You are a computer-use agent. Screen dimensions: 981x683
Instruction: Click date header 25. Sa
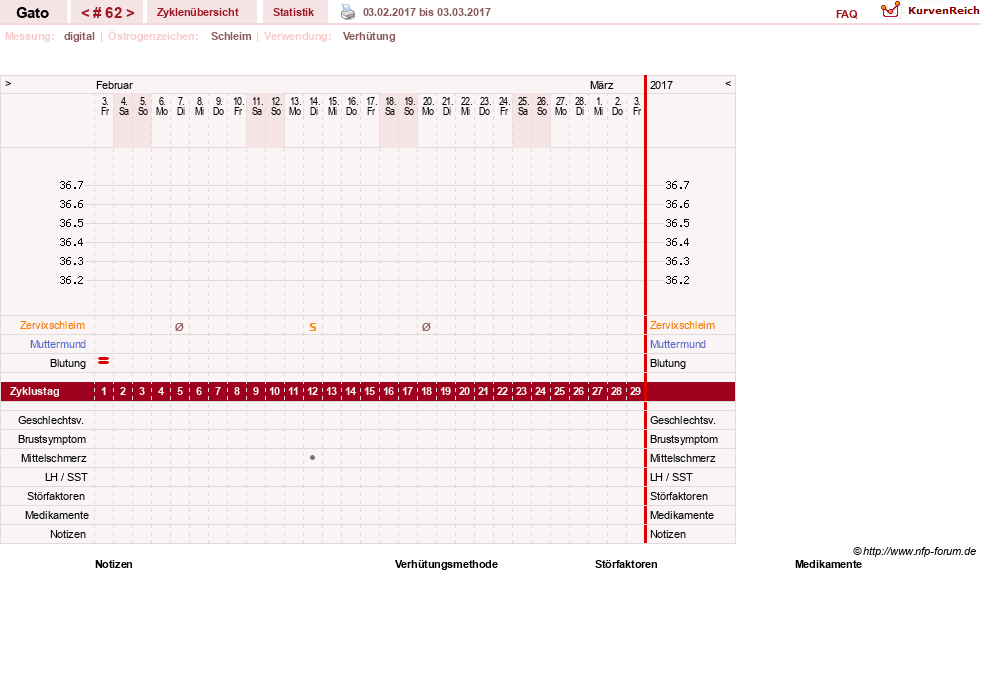click(x=523, y=106)
